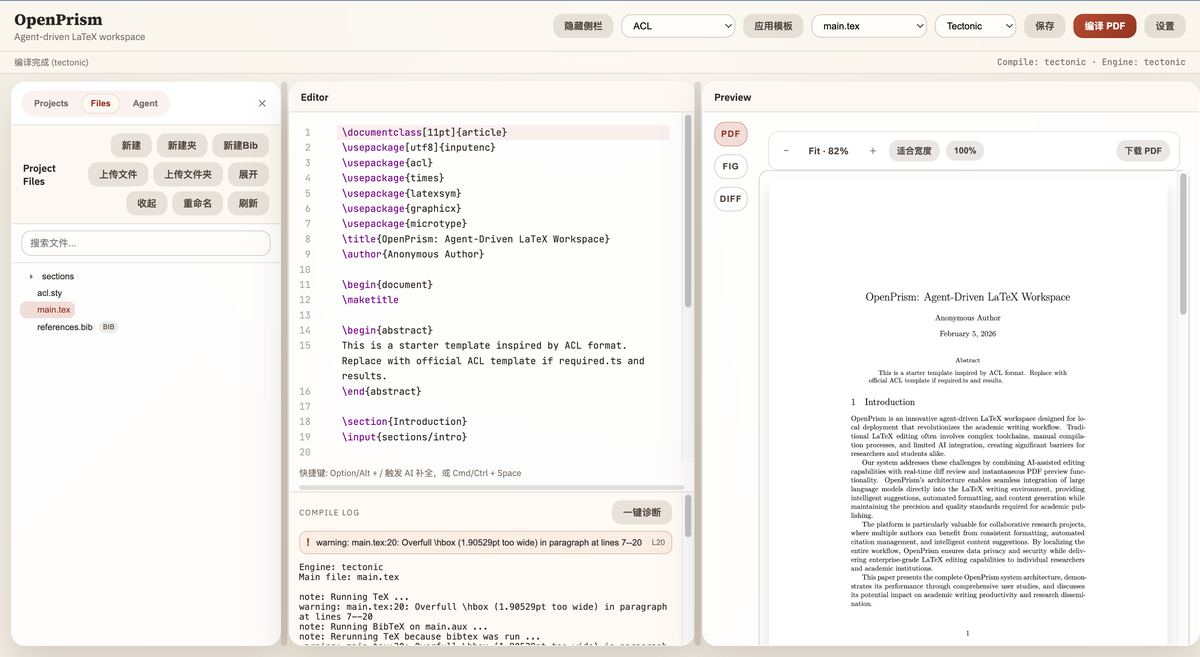The image size is (1200, 657).
Task: Click the 应用模板 button
Action: pos(773,26)
